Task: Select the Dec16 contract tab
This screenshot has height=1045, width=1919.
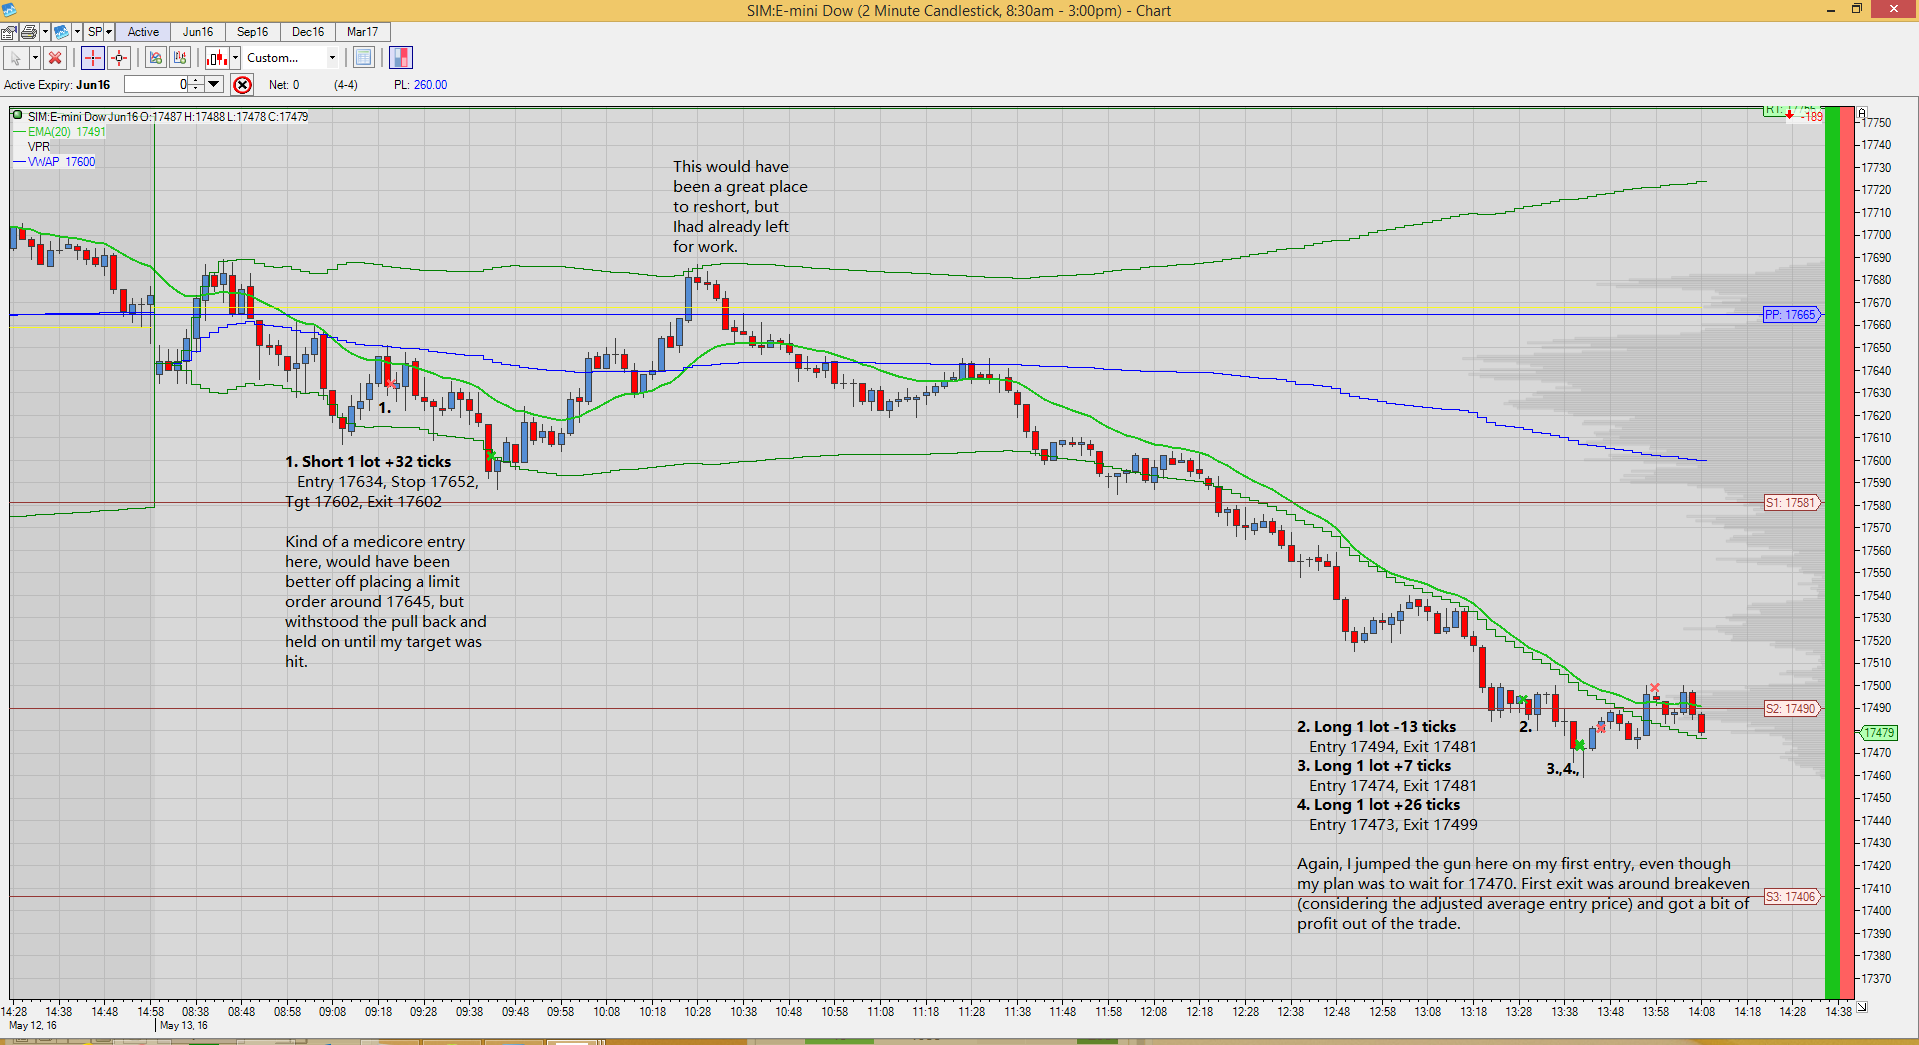Action: 308,32
